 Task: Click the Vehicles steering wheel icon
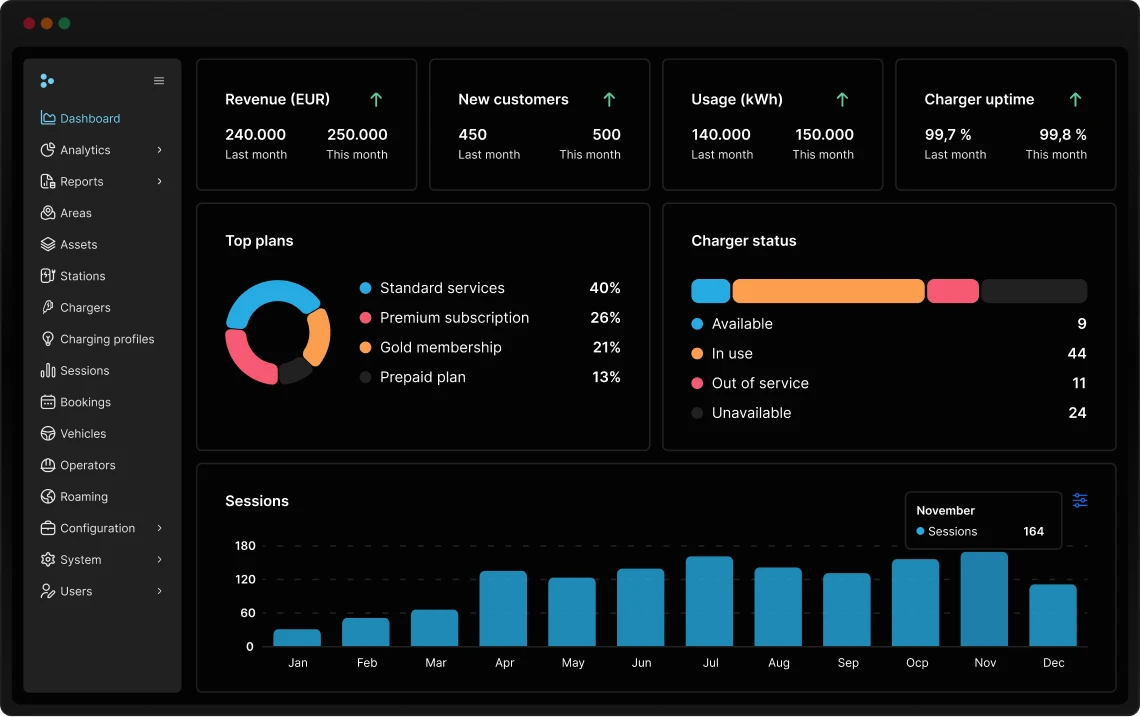pyautogui.click(x=48, y=433)
